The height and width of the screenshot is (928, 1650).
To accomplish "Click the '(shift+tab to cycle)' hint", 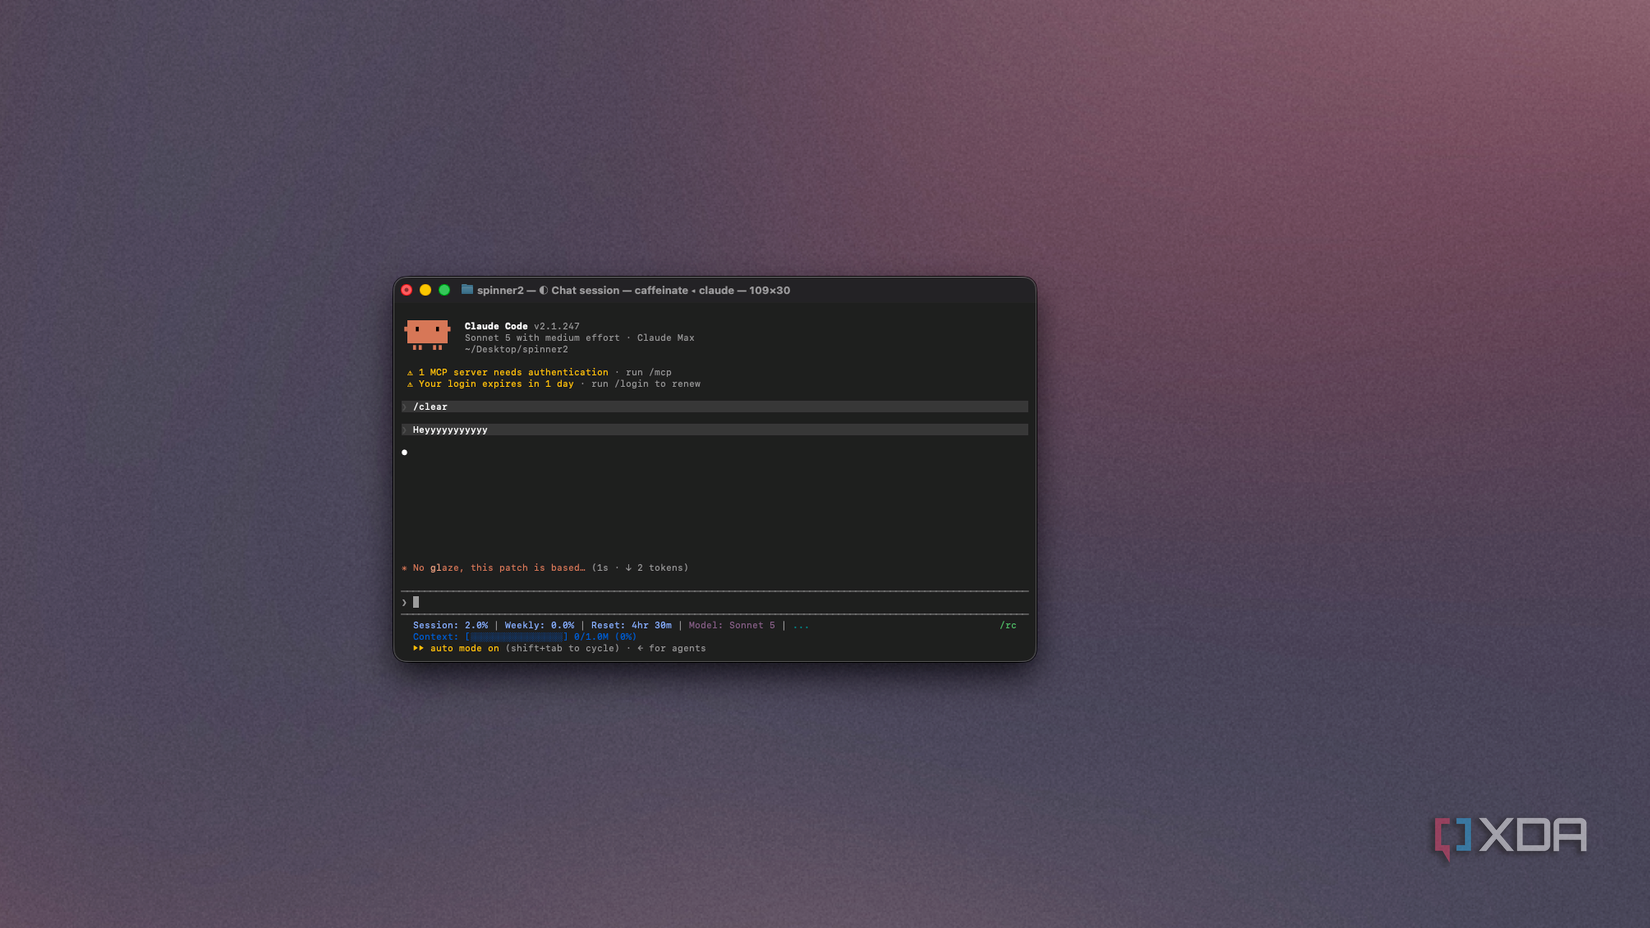I will click(x=562, y=648).
